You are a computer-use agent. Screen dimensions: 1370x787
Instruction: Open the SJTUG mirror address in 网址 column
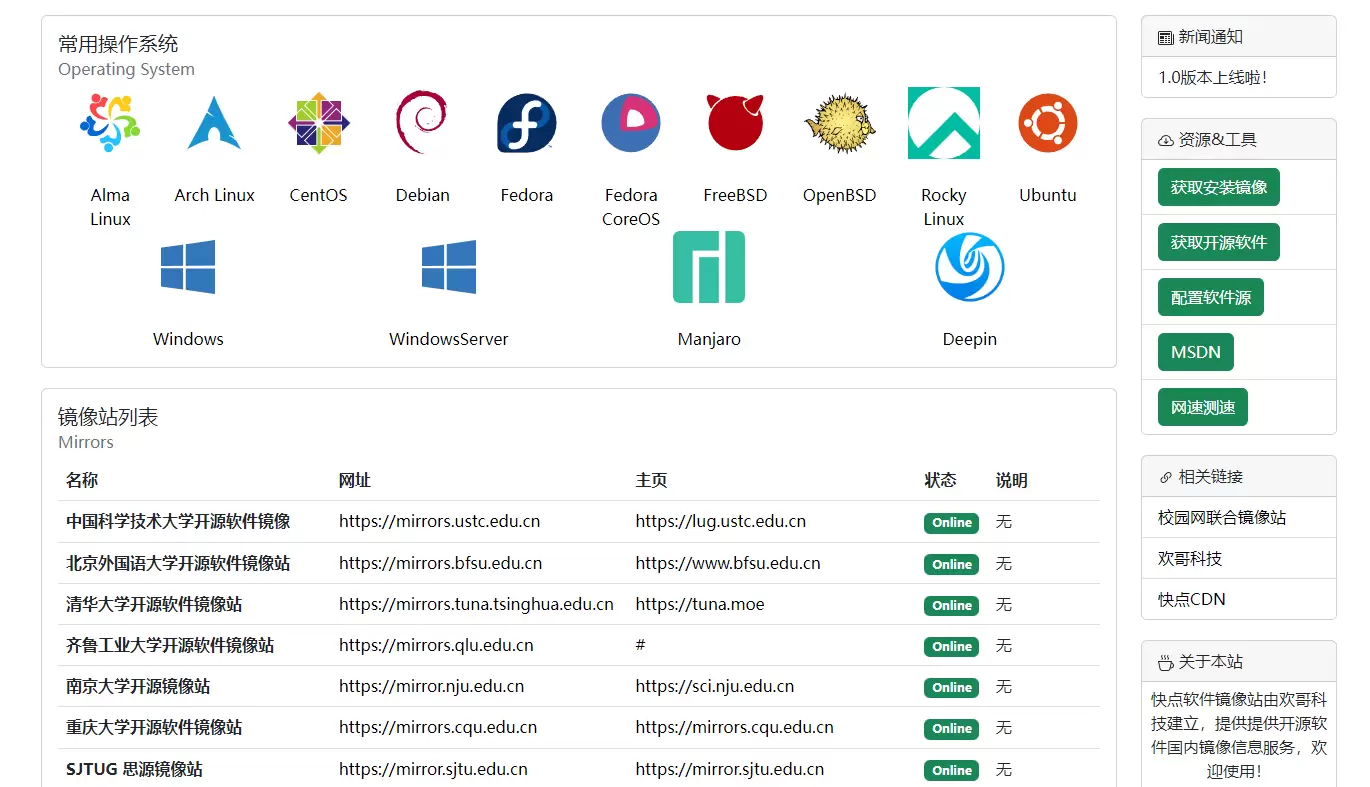(x=433, y=769)
